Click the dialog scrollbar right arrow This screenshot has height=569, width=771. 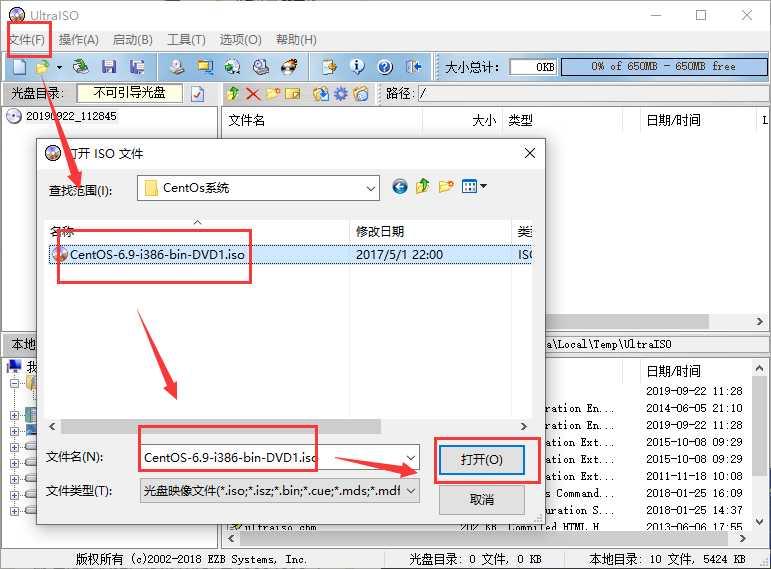(x=524, y=426)
